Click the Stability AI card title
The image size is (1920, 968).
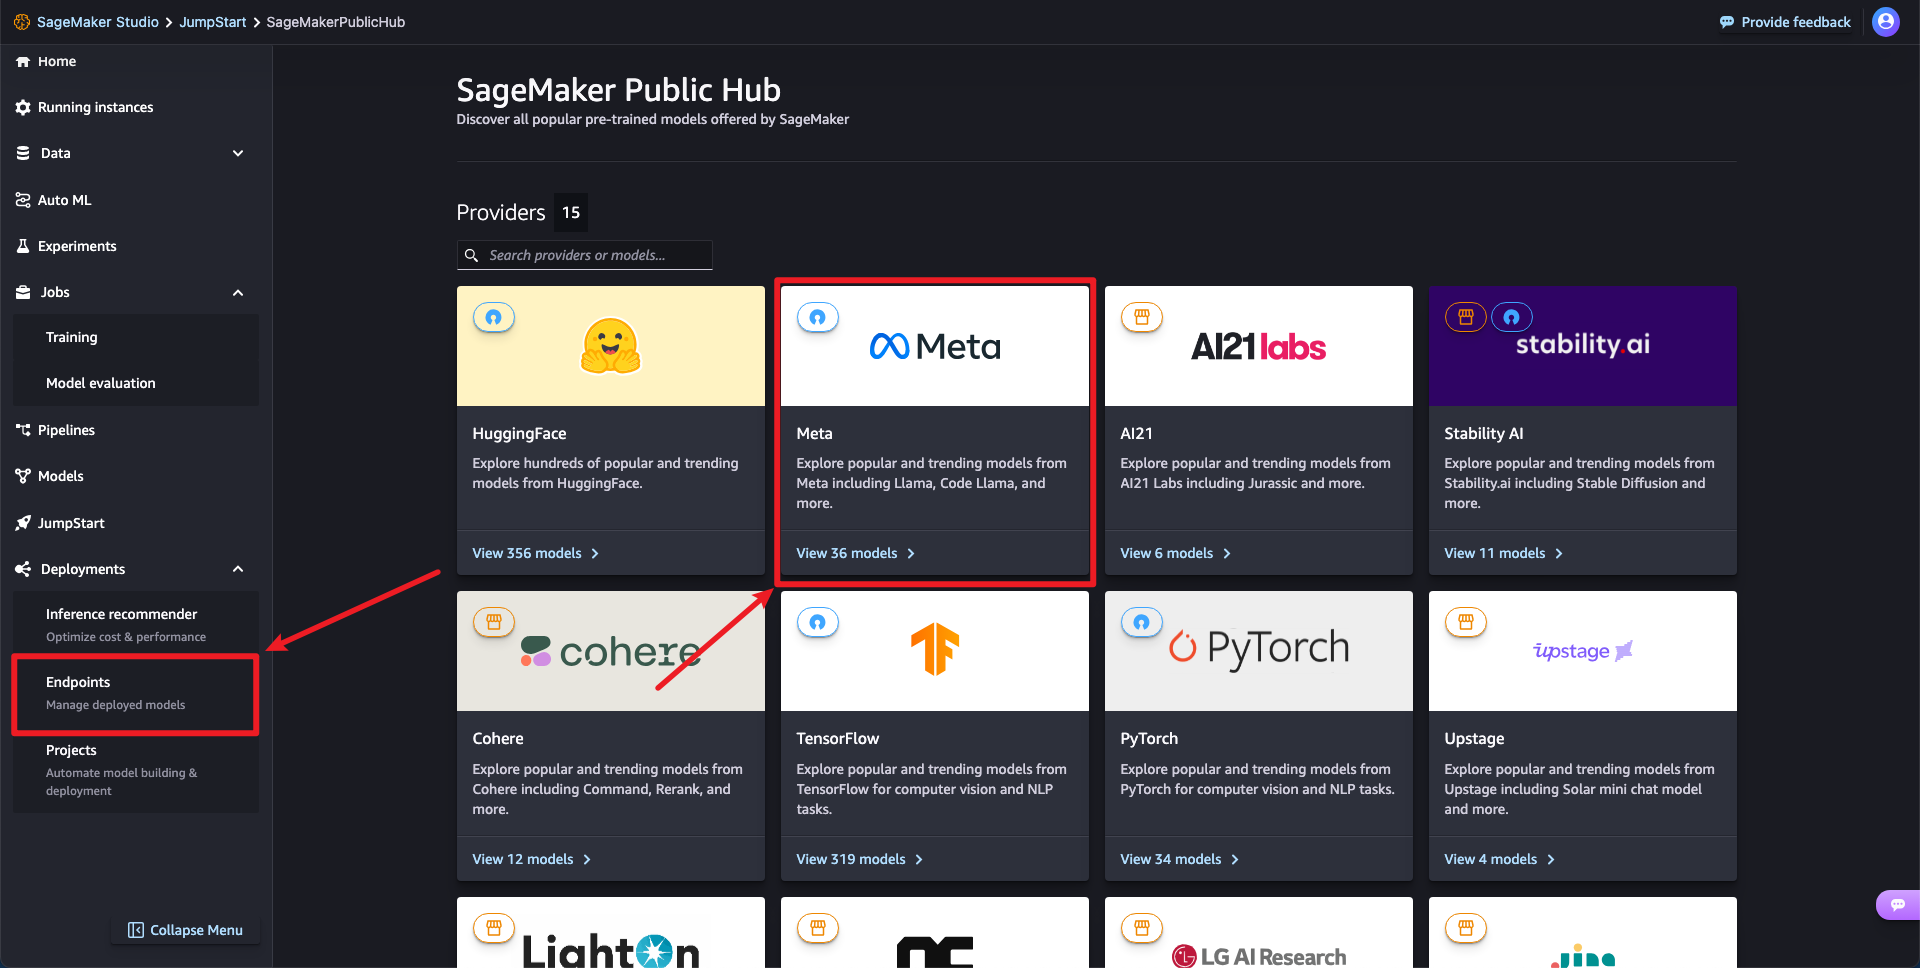point(1484,434)
